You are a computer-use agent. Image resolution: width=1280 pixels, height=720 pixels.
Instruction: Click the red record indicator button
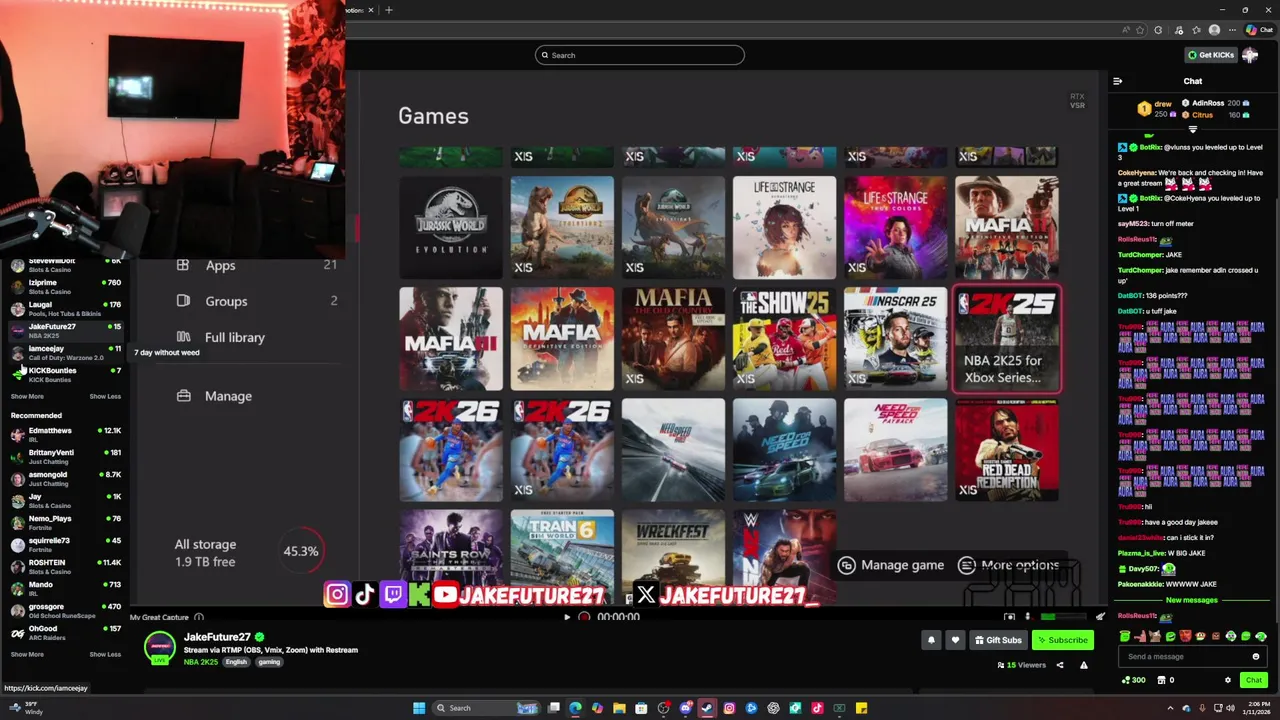(x=584, y=617)
